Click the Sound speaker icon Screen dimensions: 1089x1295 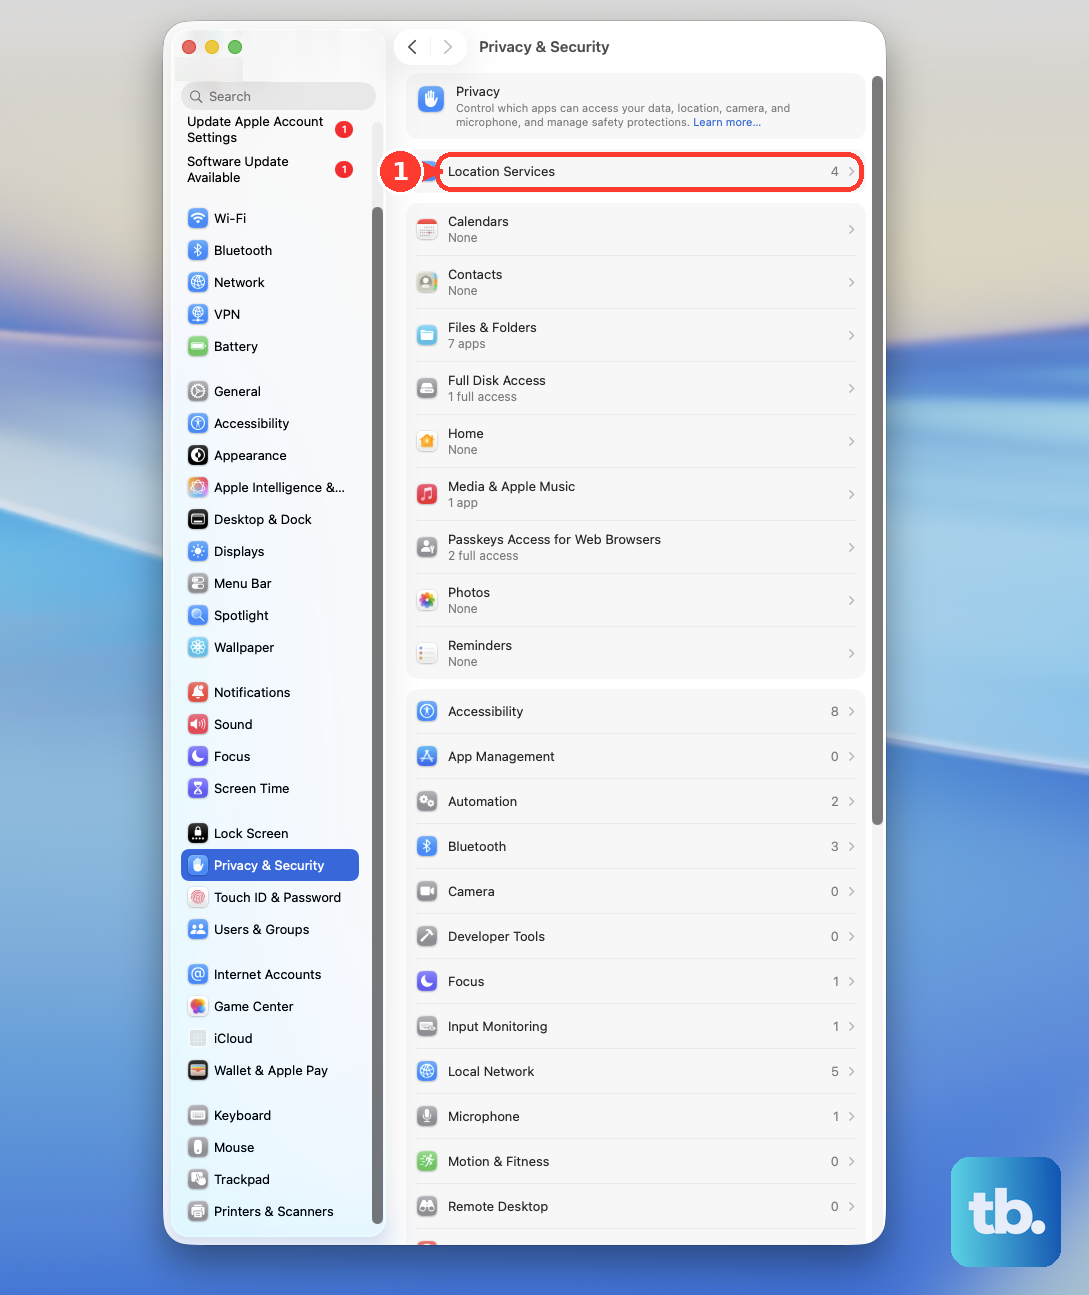(x=198, y=724)
